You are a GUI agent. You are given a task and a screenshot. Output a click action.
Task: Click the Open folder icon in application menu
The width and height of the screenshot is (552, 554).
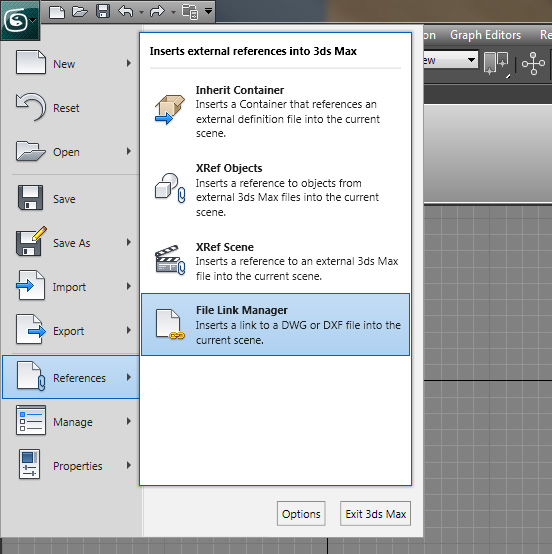click(x=31, y=151)
